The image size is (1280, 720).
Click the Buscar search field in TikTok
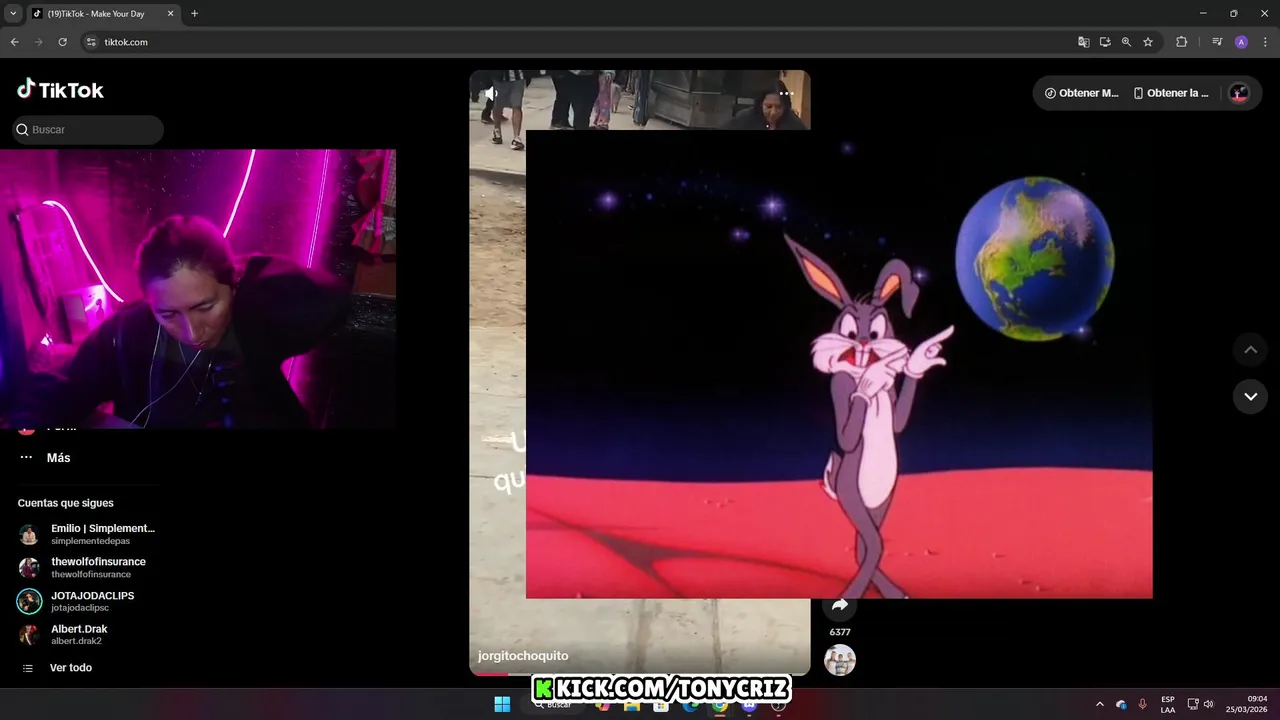point(88,130)
